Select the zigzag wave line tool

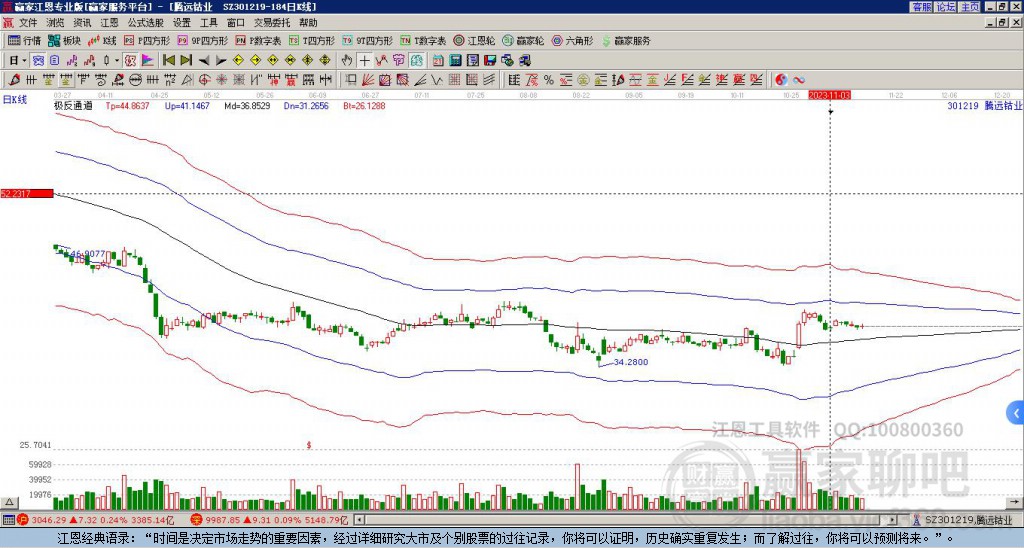(x=436, y=80)
